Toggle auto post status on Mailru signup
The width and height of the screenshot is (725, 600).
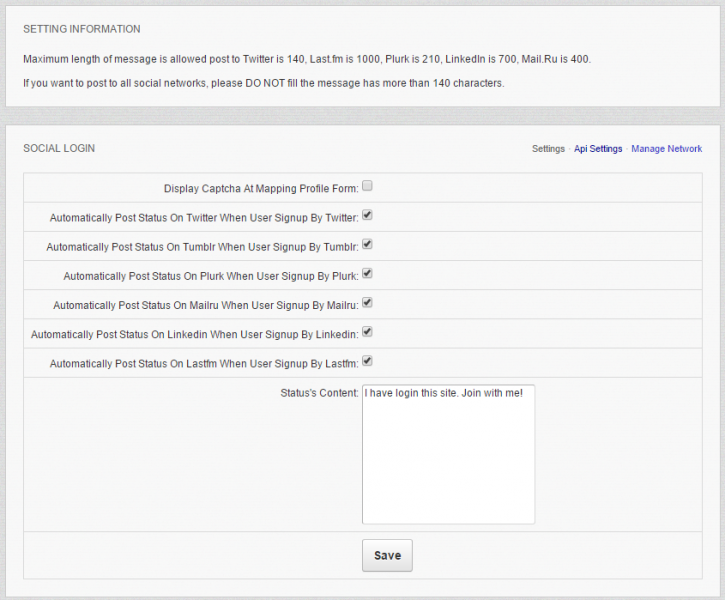pyautogui.click(x=367, y=302)
